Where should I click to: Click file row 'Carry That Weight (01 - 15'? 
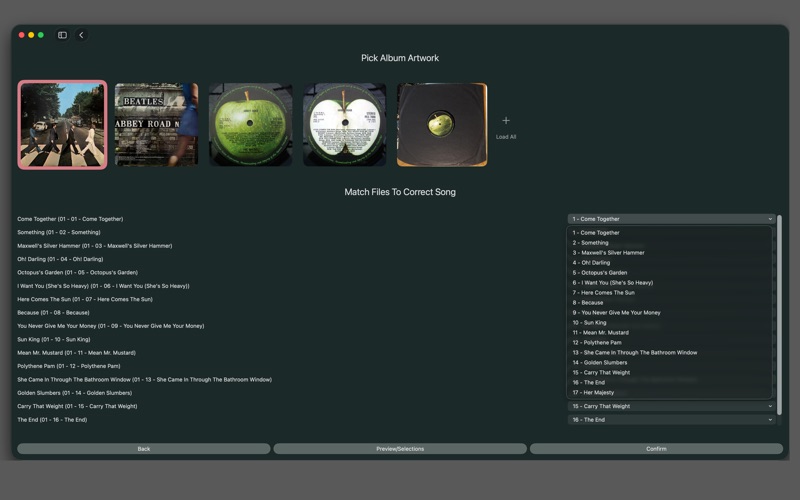point(77,406)
